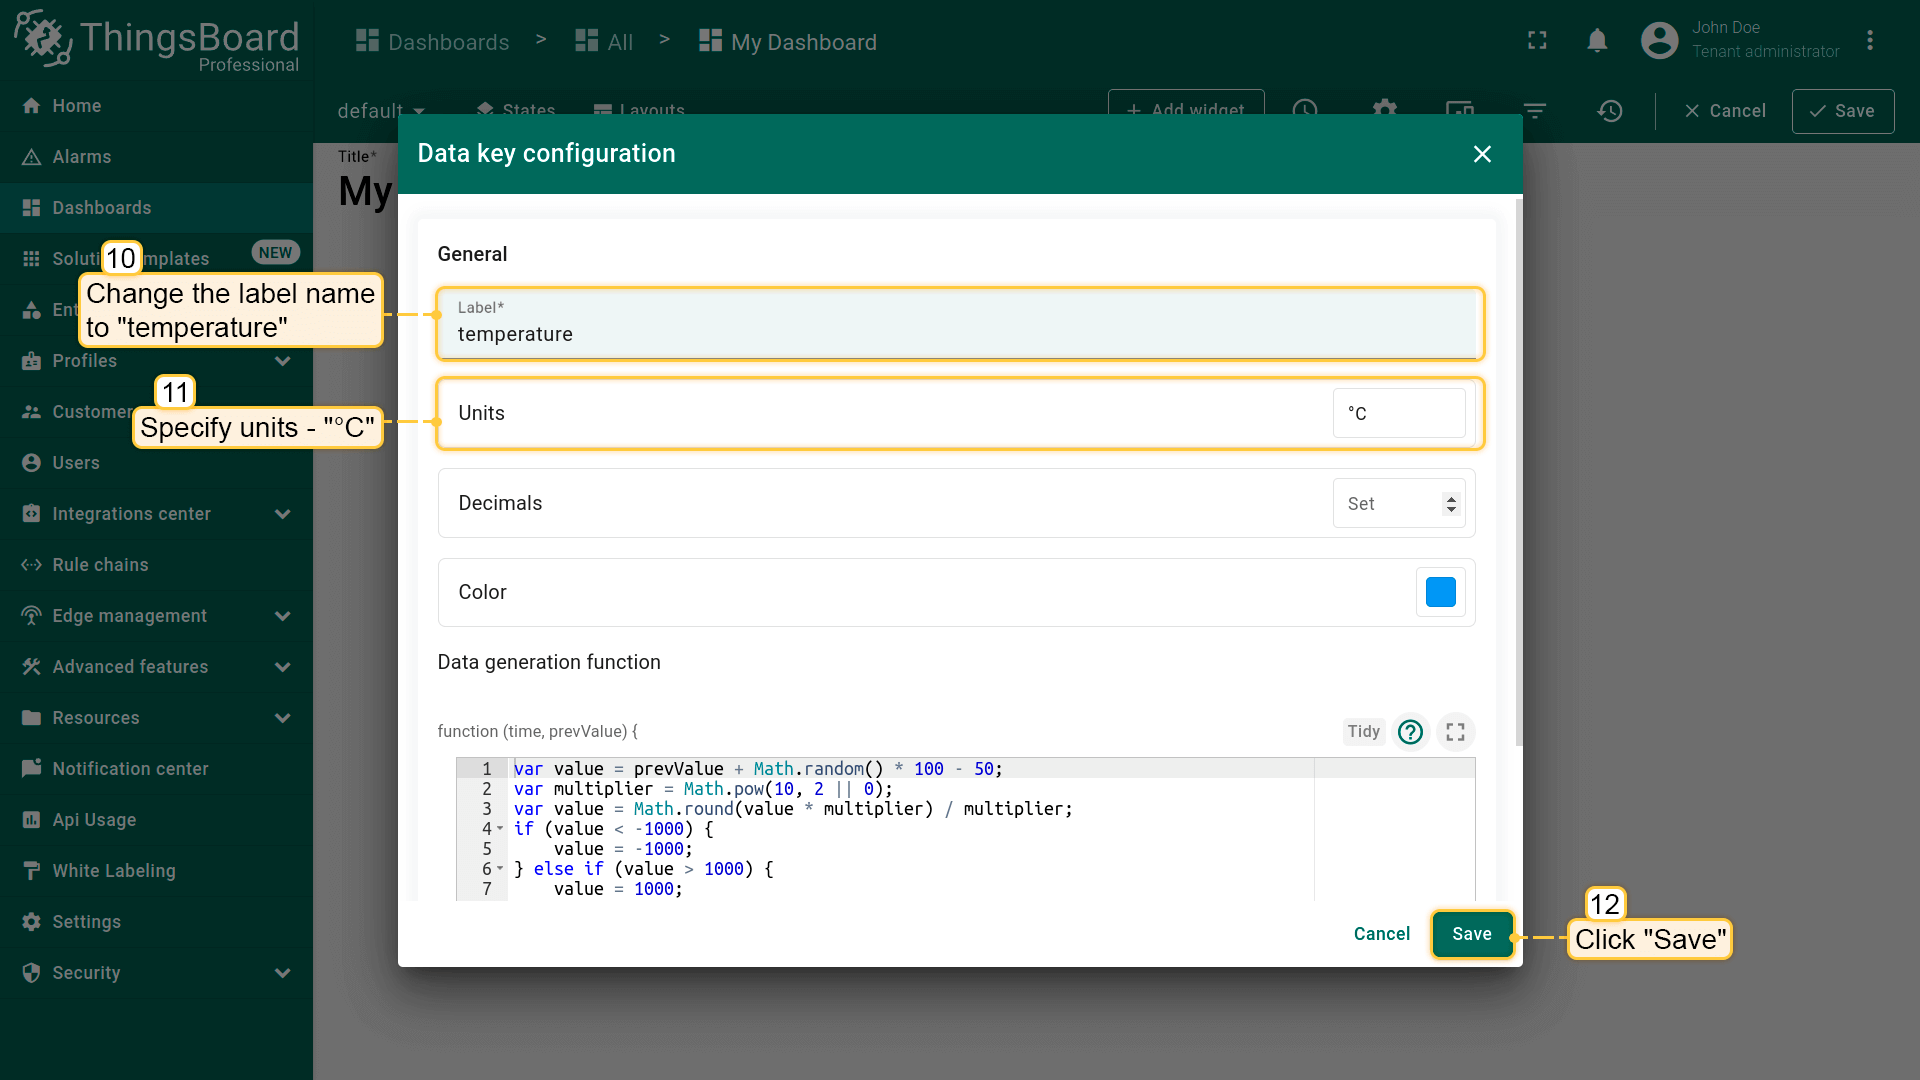Toggle dashboard fullscreen mode icon
The image size is (1920, 1080).
pos(1537,40)
